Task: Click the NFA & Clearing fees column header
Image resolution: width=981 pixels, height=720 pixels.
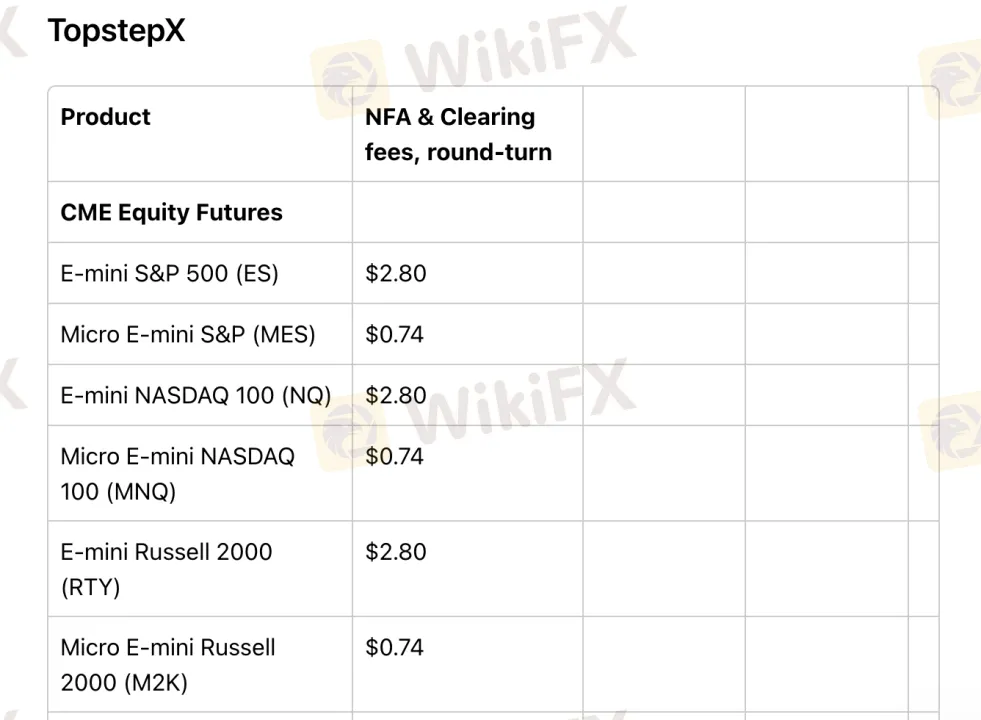Action: [458, 134]
